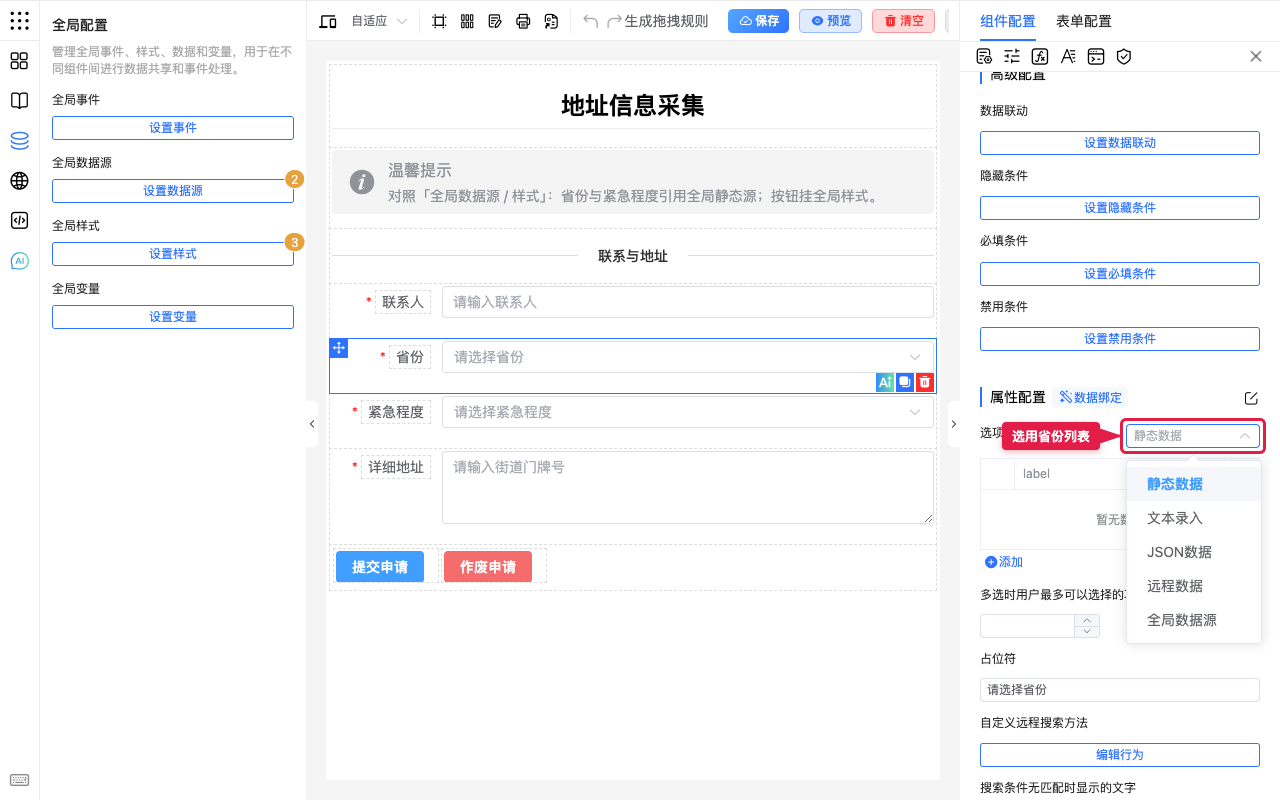Click the 设置事件 button
Image resolution: width=1280 pixels, height=800 pixels.
coord(173,128)
